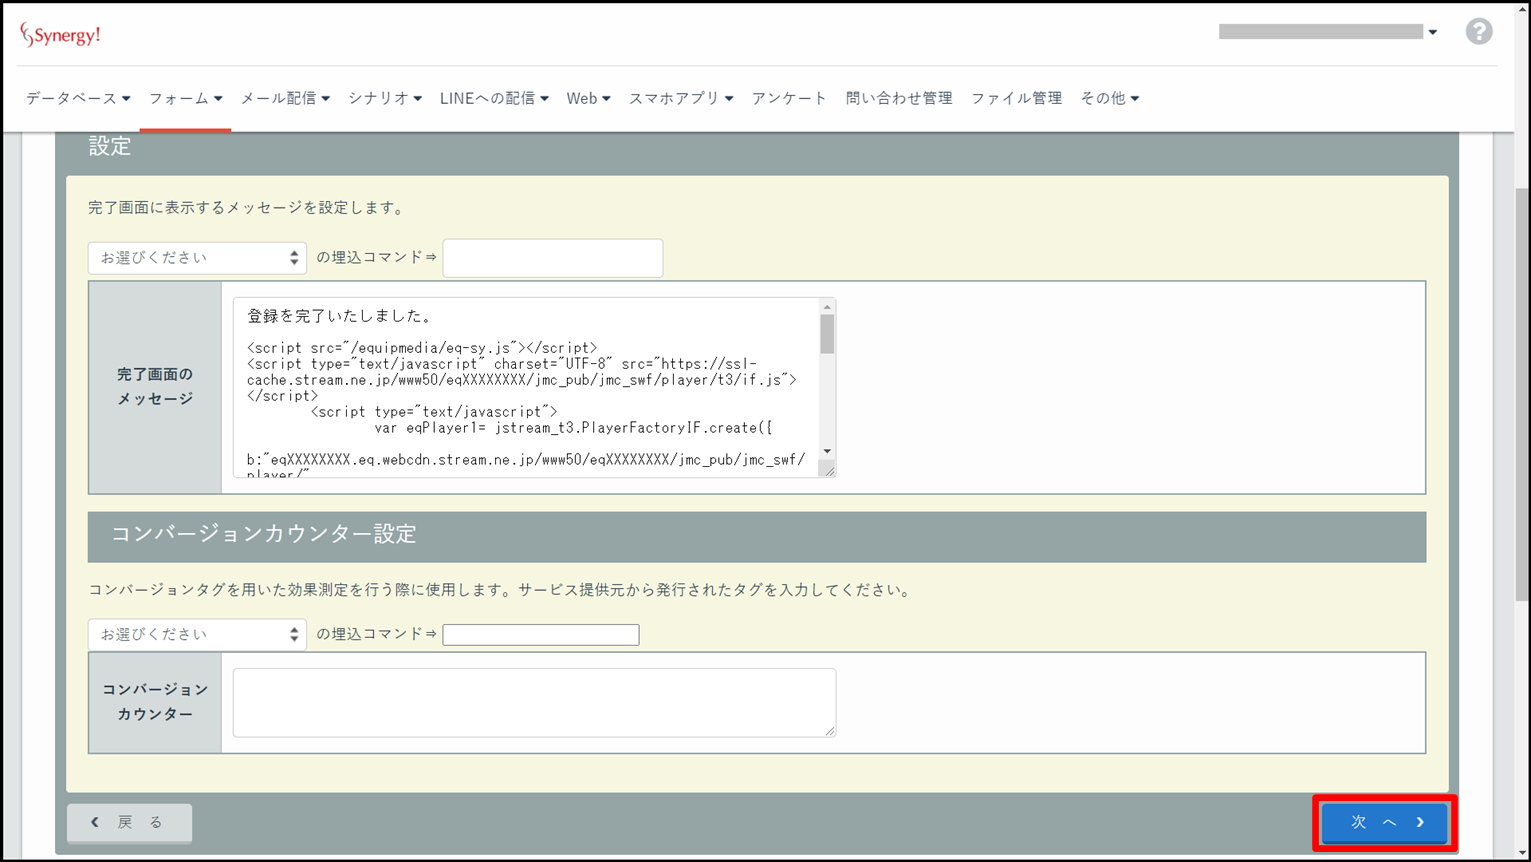Screen dimensions: 1531x862
Task: Expand the account name dropdown arrow
Action: coord(1432,32)
